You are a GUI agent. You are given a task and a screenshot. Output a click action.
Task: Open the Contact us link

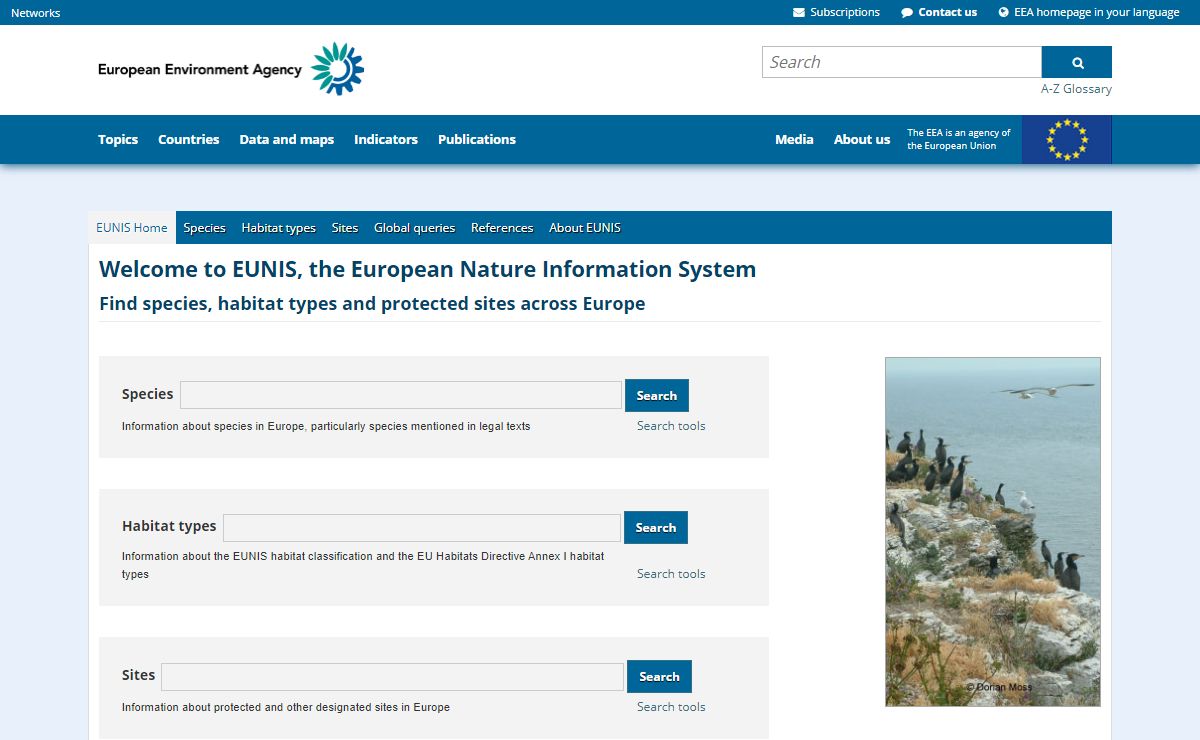tap(939, 12)
